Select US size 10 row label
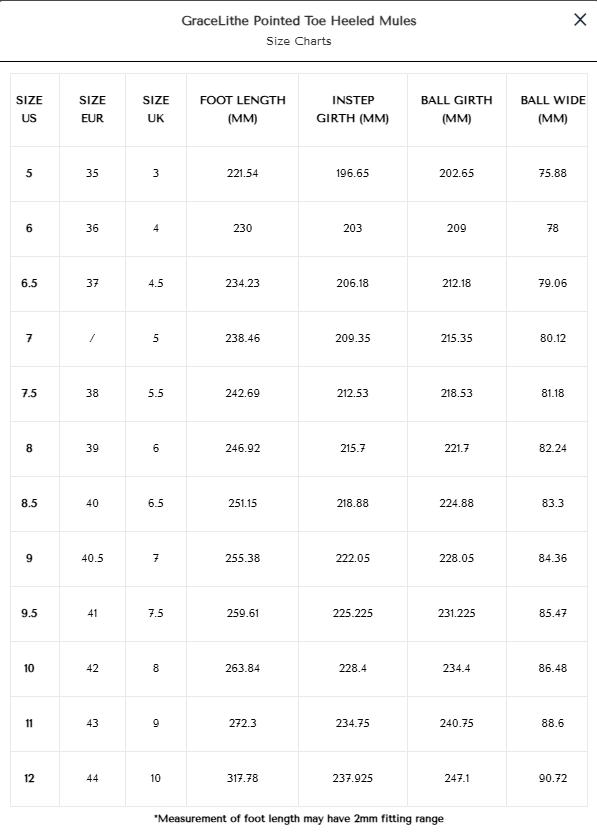The image size is (597, 839). coord(29,668)
